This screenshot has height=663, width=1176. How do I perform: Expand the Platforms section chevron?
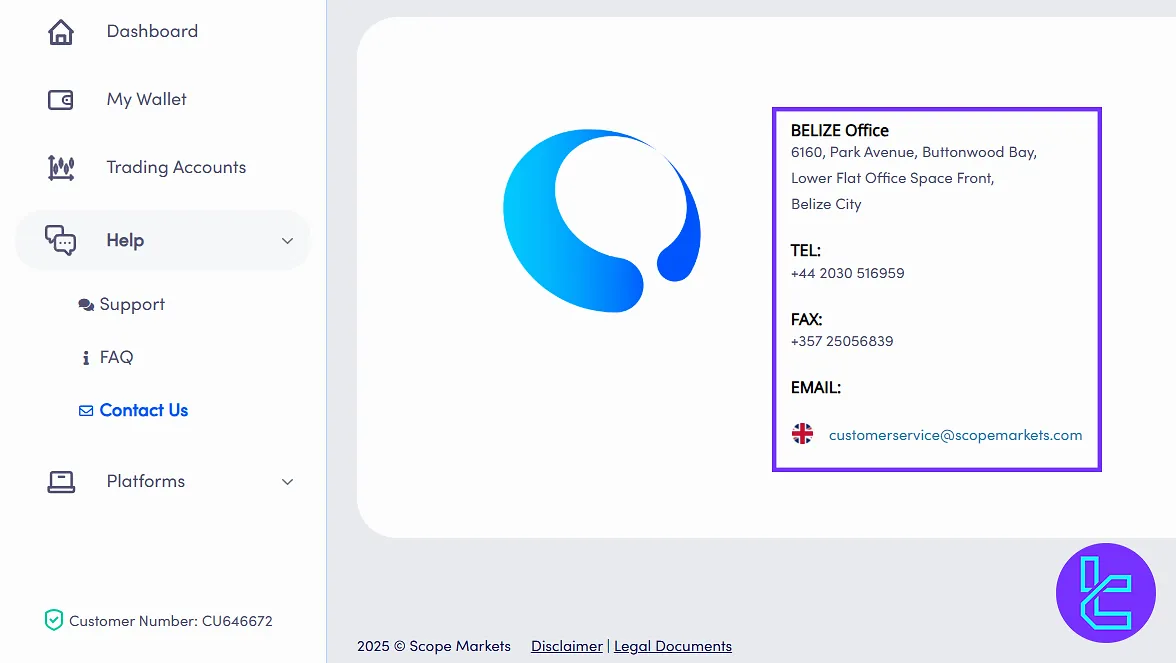(x=287, y=482)
